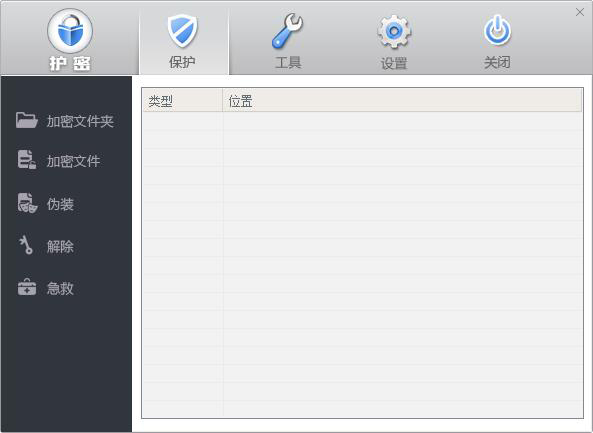This screenshot has height=433, width=593.
Task: Sort by the 类型 column header
Action: tap(182, 101)
